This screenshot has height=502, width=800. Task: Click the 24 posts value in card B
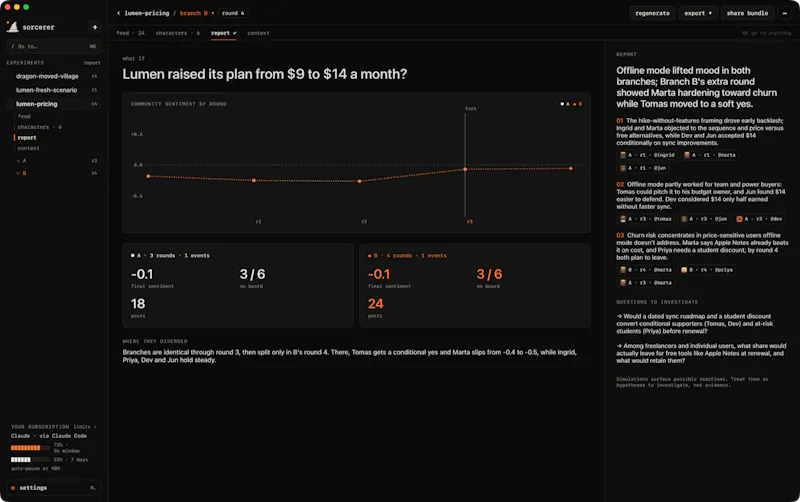(x=375, y=304)
